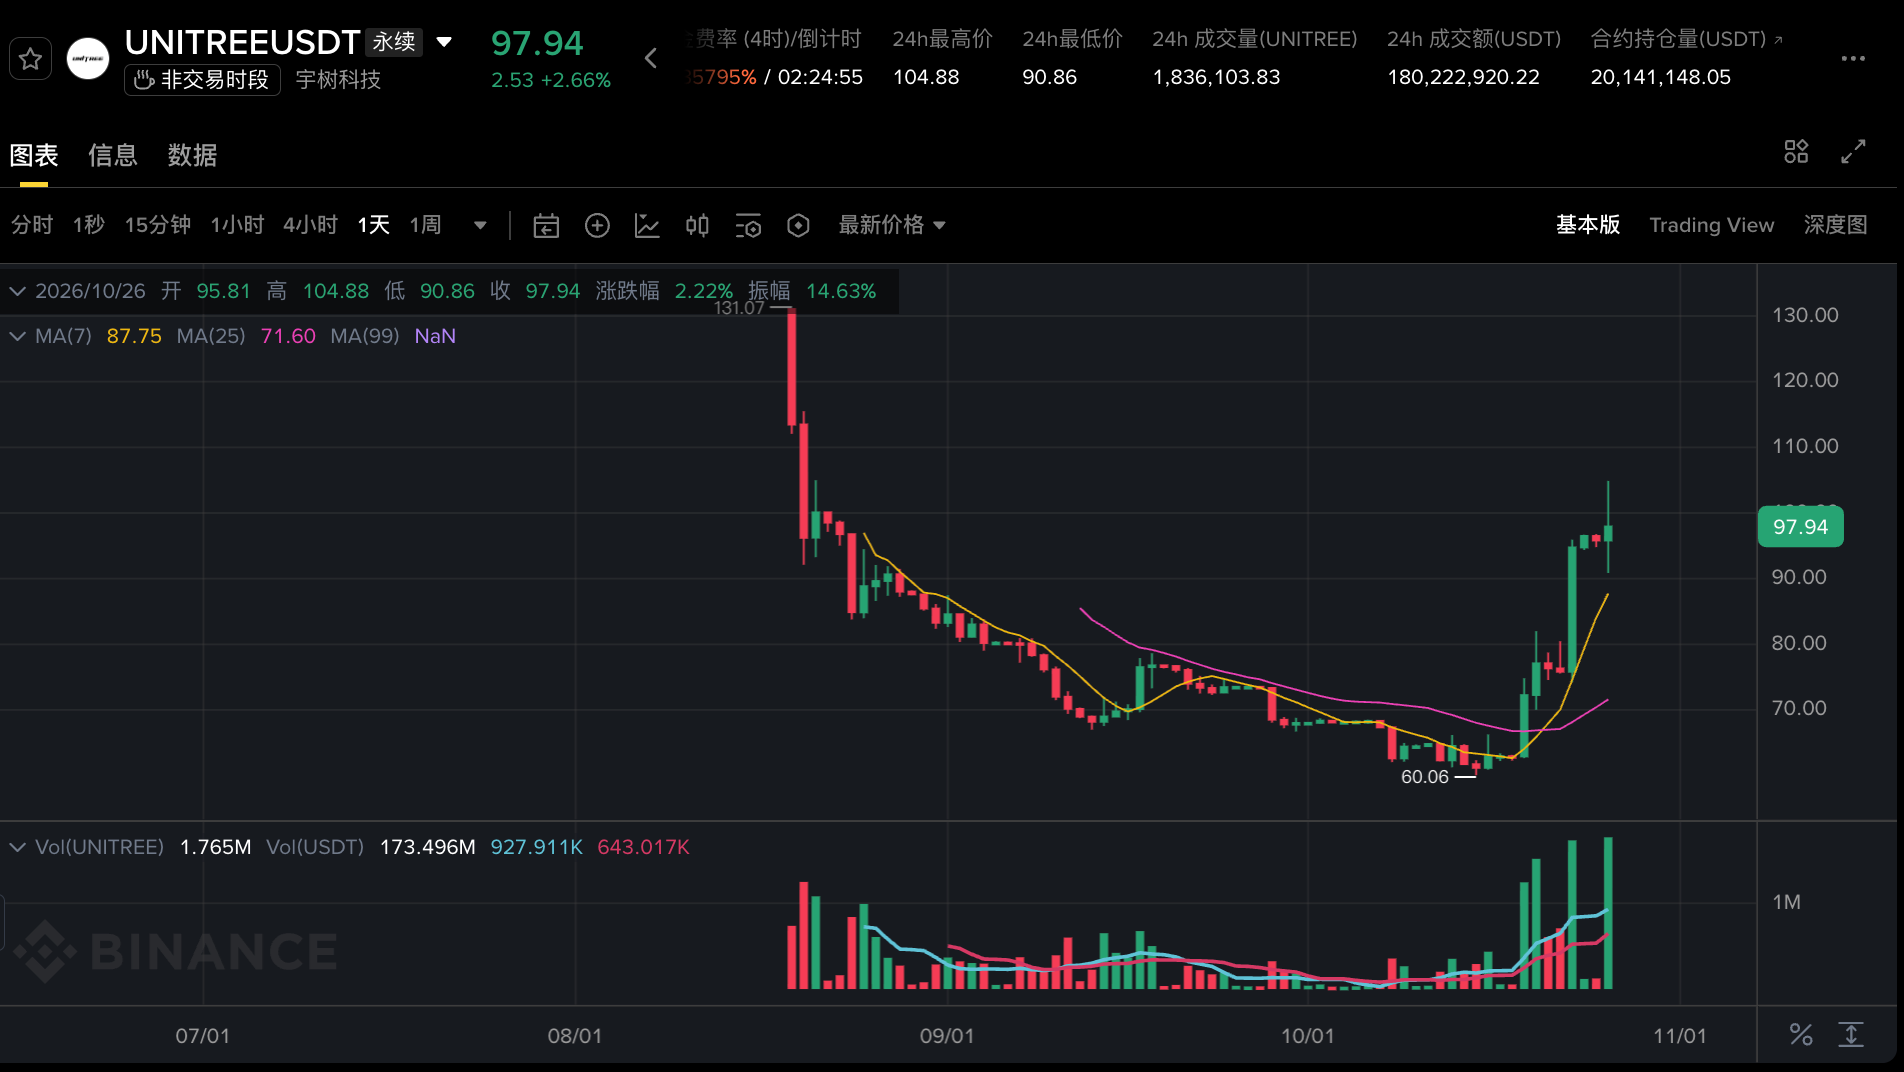This screenshot has height=1072, width=1904.
Task: Collapse the OHLC date info row chevron
Action: pyautogui.click(x=17, y=291)
